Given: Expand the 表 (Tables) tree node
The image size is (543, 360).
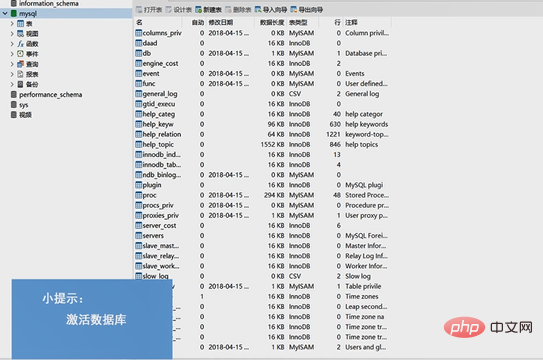Looking at the screenshot, I should [12, 24].
